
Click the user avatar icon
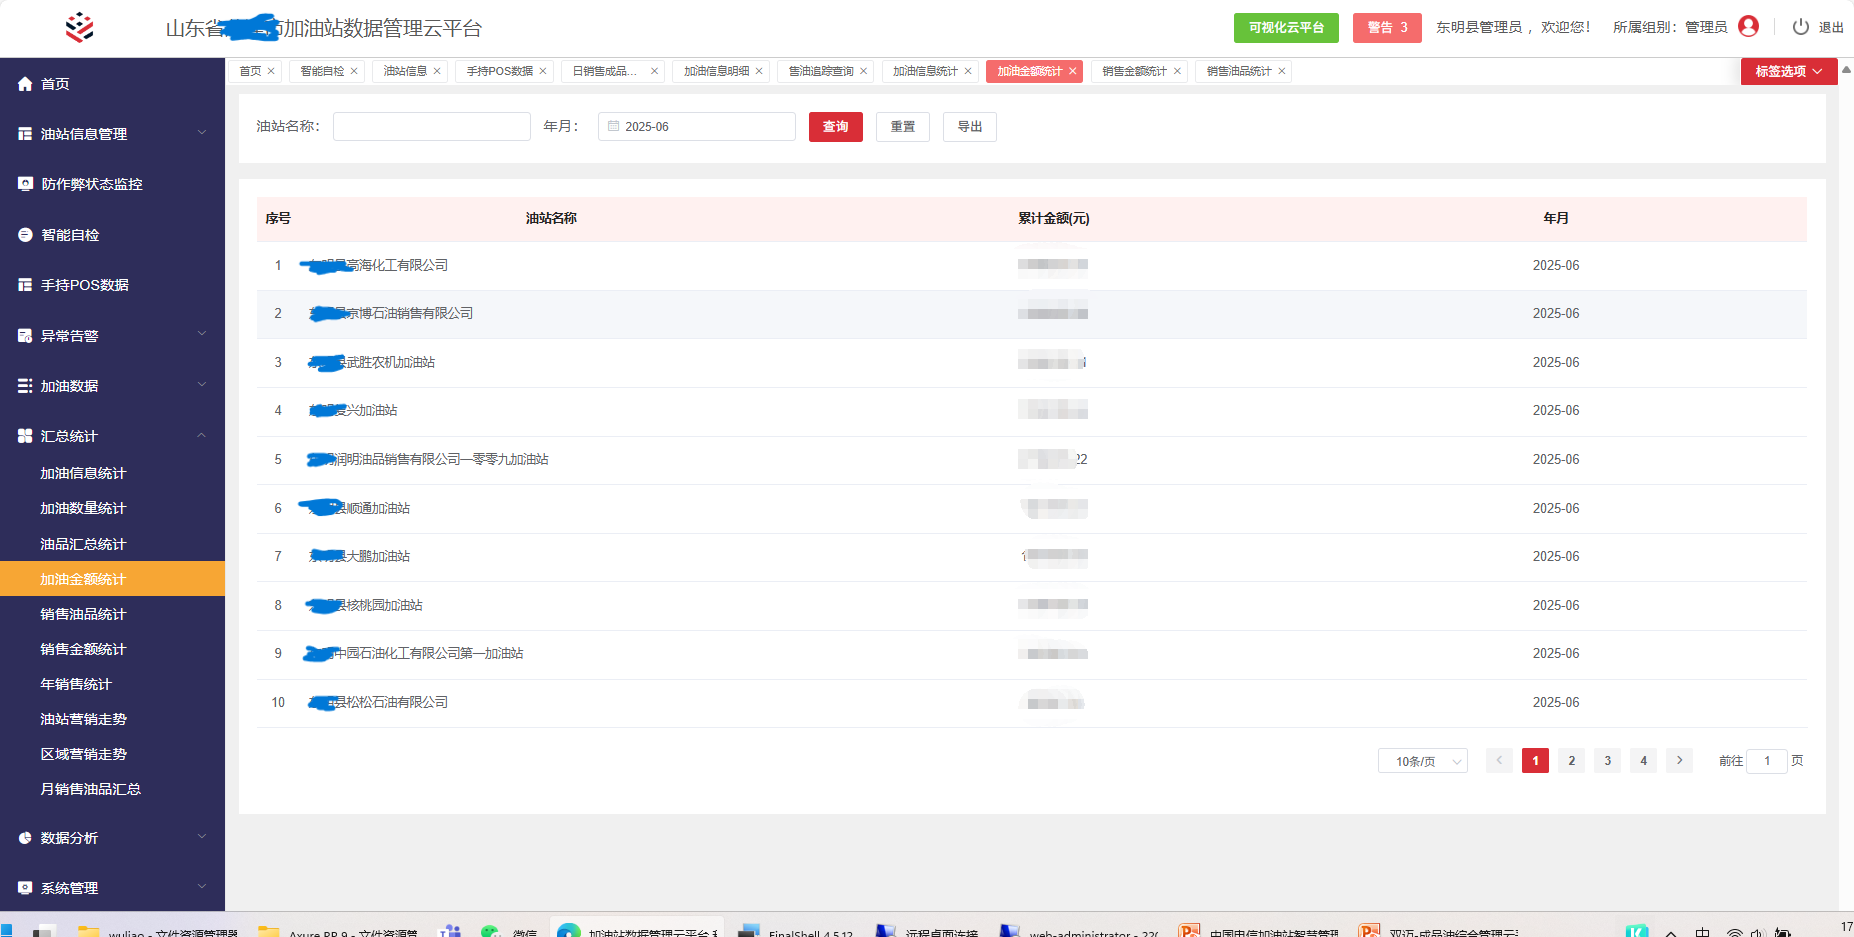tap(1748, 27)
